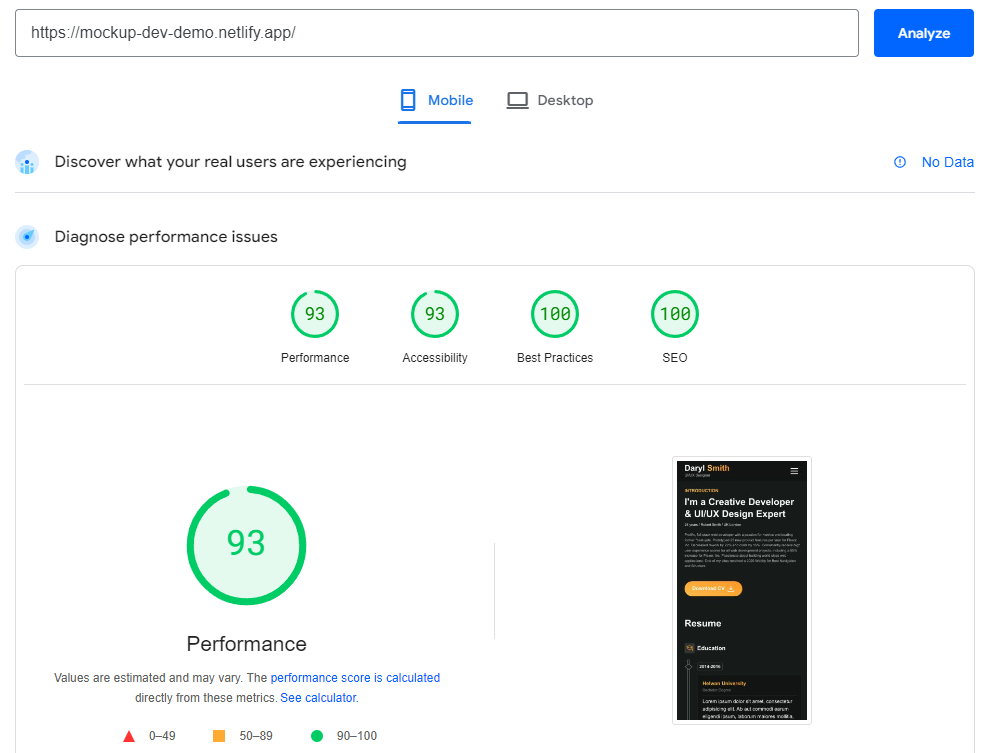Open the No Data link

(947, 162)
